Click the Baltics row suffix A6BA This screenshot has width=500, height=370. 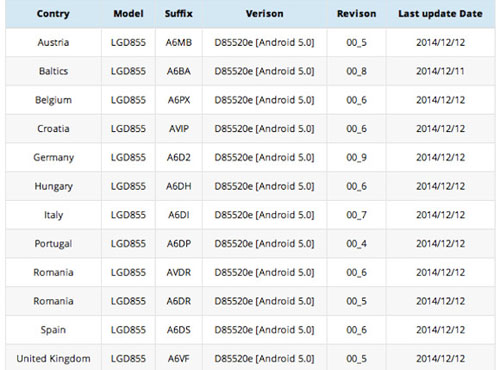pos(179,71)
